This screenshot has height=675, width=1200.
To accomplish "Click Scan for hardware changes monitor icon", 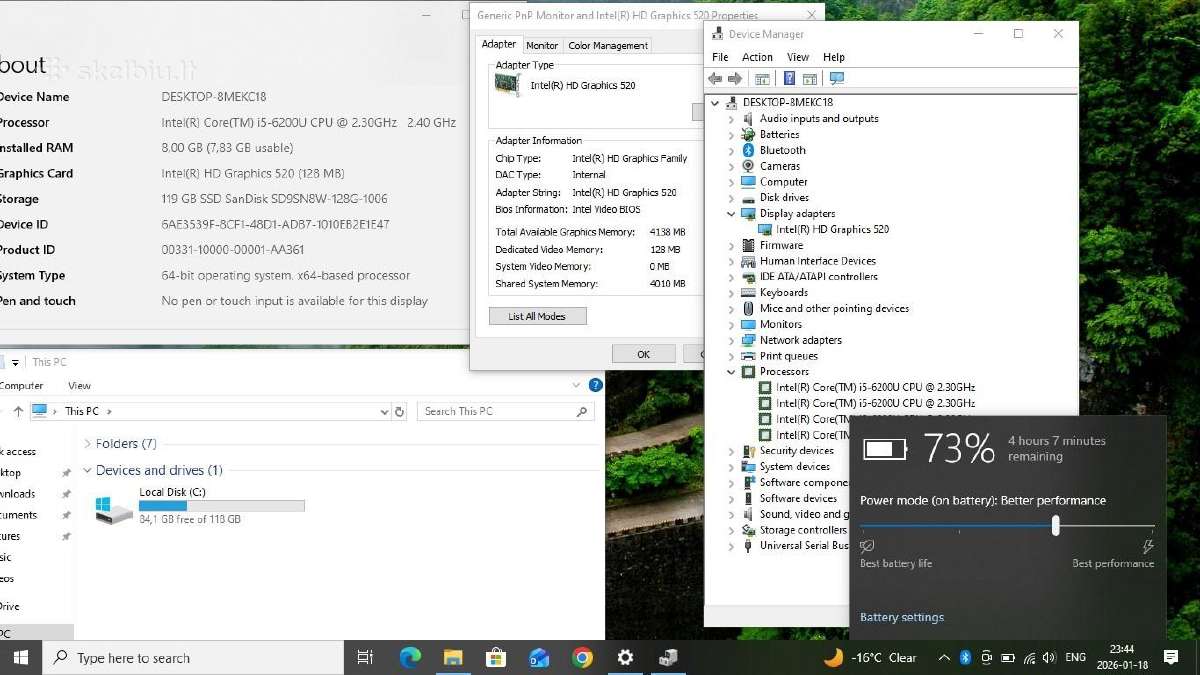I will tap(837, 79).
